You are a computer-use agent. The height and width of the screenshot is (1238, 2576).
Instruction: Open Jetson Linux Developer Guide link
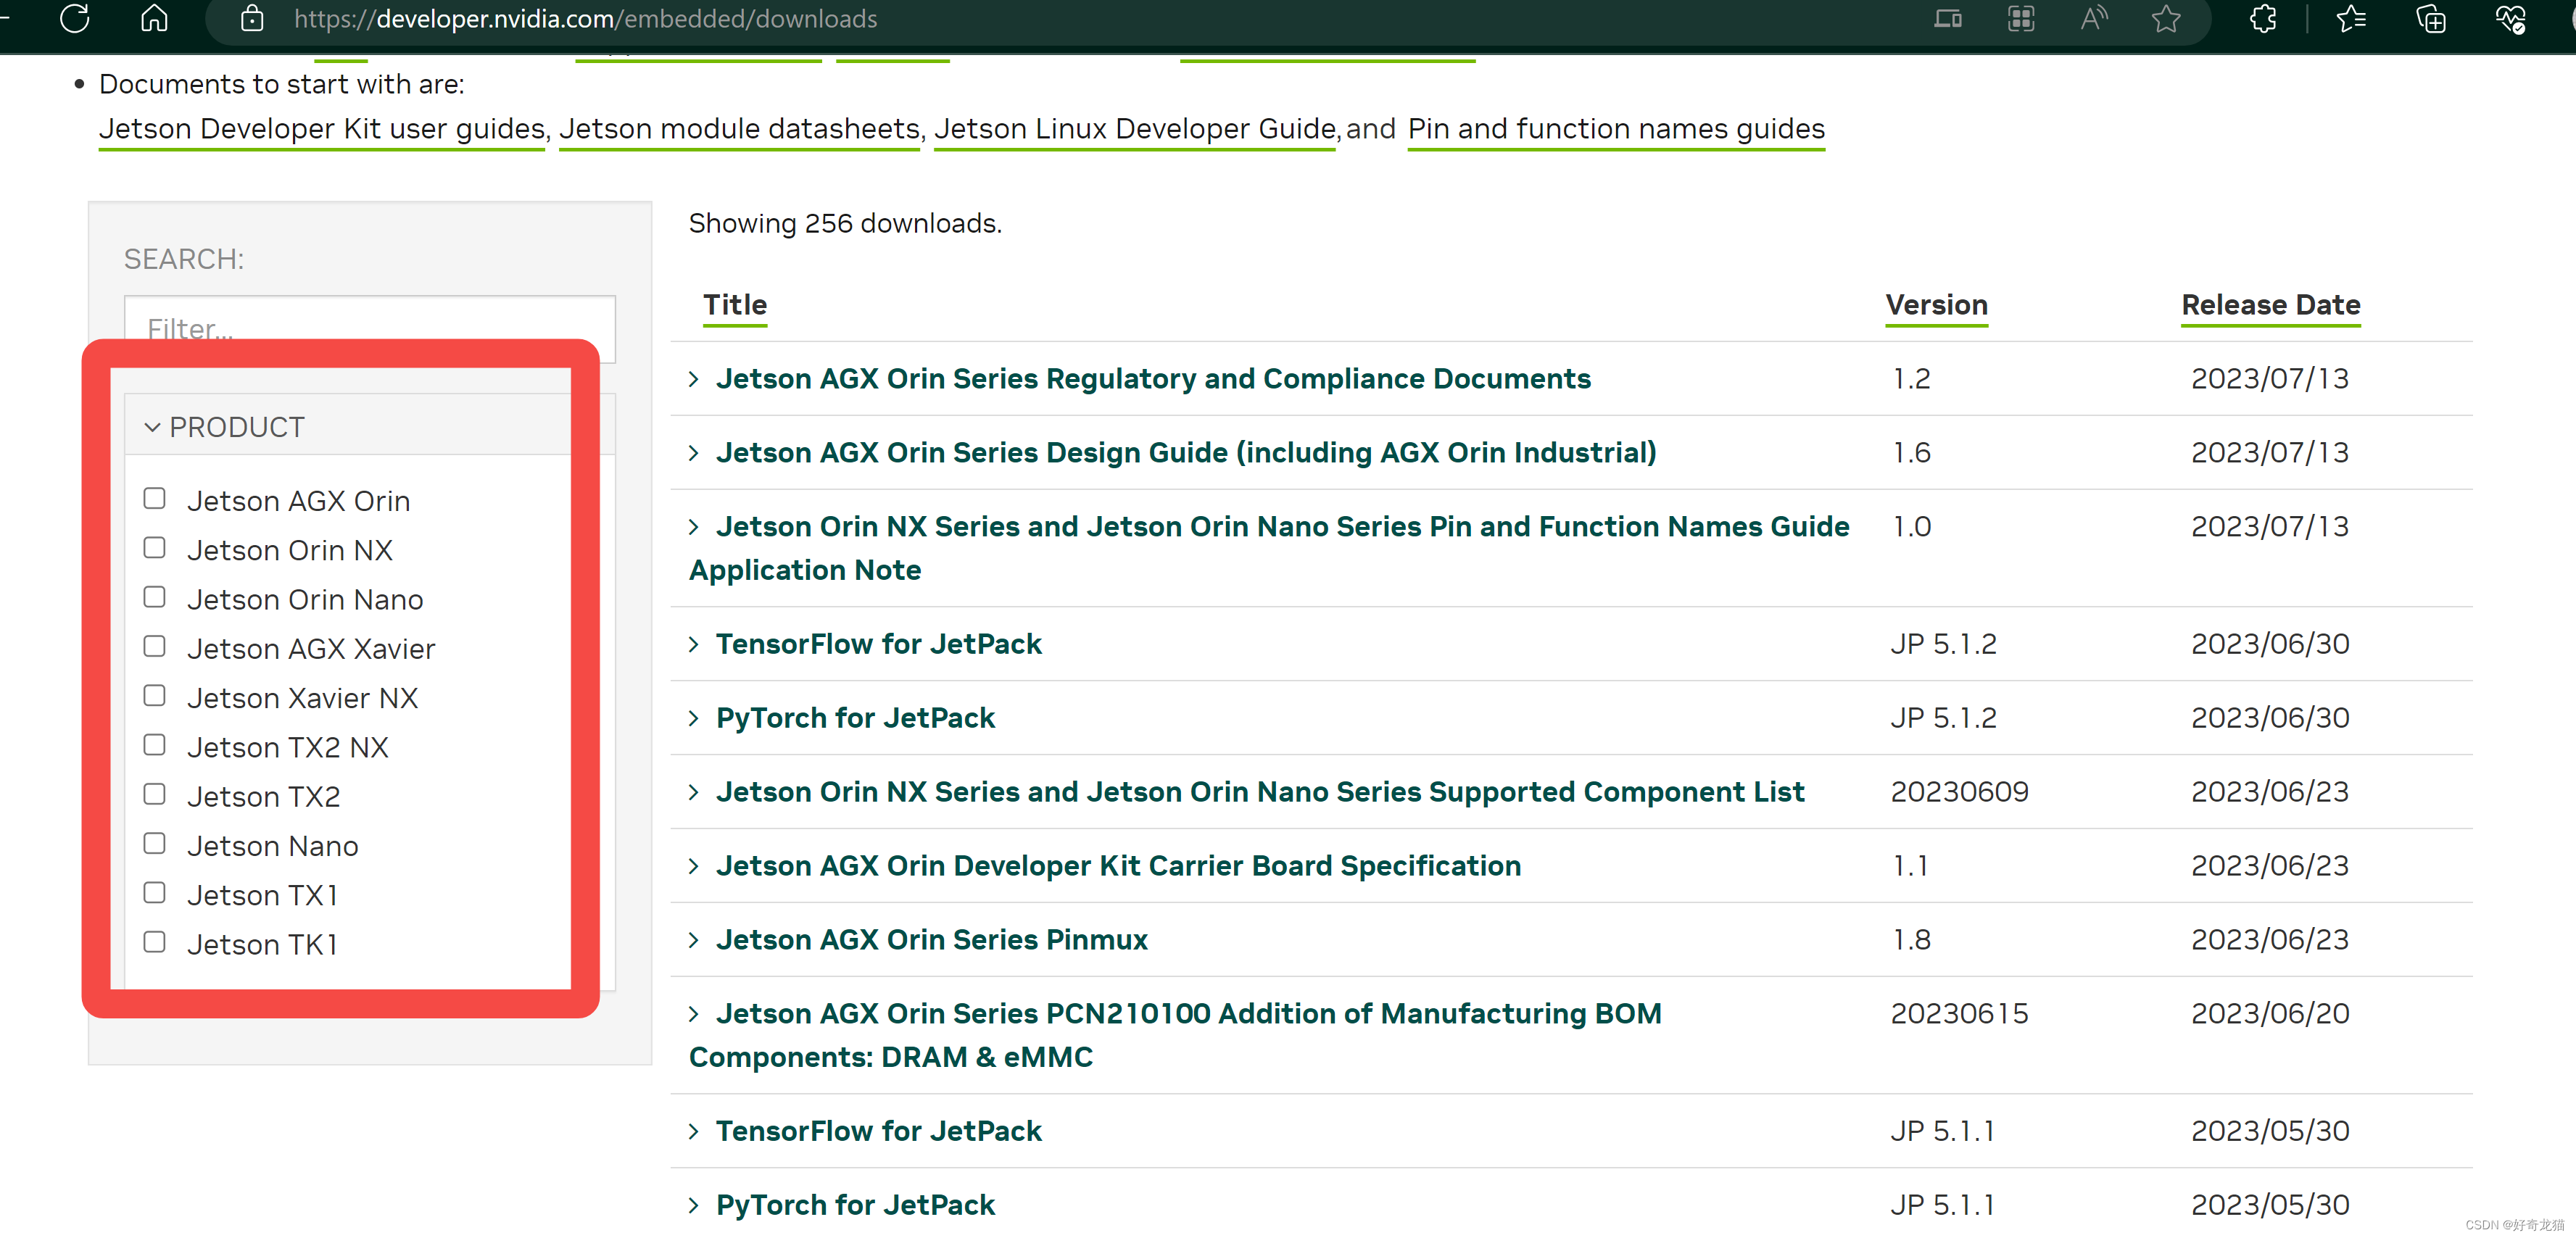coord(1135,129)
